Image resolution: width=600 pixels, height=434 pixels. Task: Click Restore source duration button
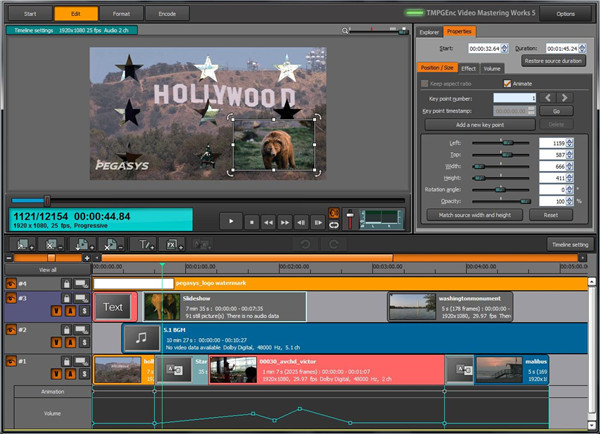(x=553, y=61)
